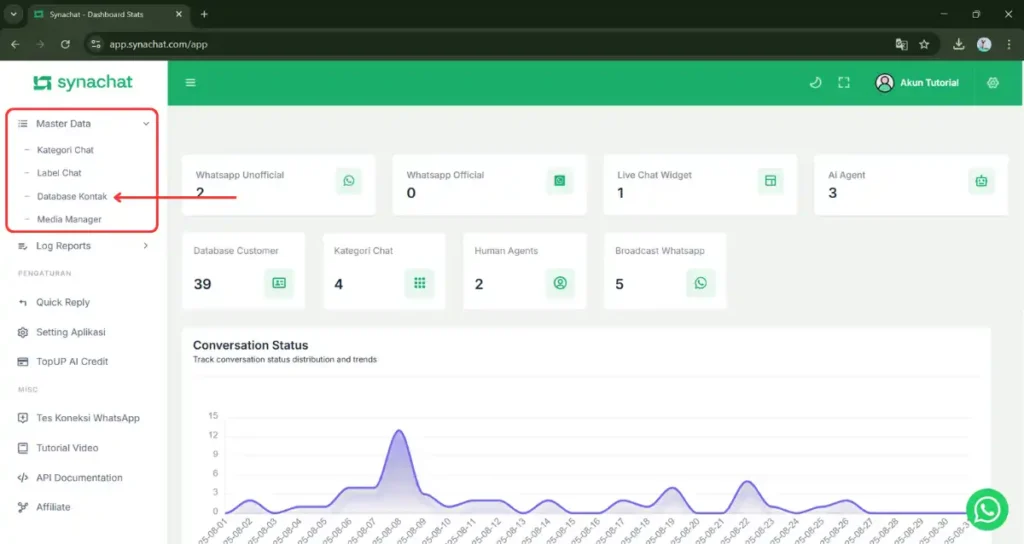1024x544 pixels.
Task: Open the browser three-dot menu
Action: pos(1009,44)
